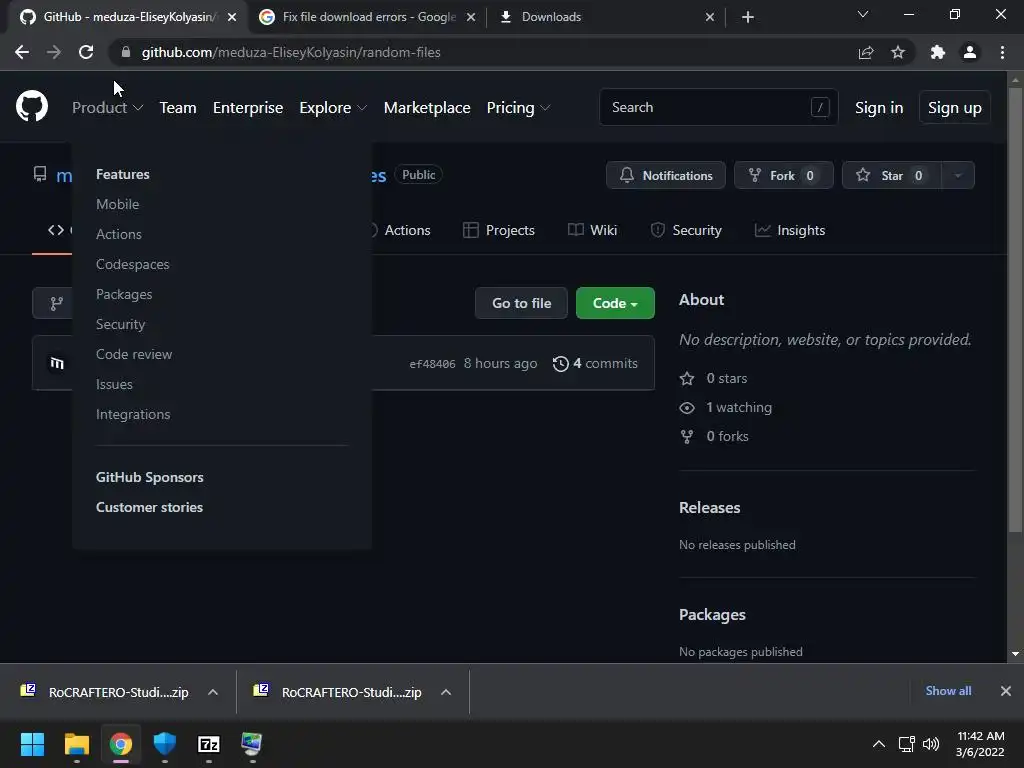Click Show all downloads
The height and width of the screenshot is (768, 1024).
tap(948, 691)
